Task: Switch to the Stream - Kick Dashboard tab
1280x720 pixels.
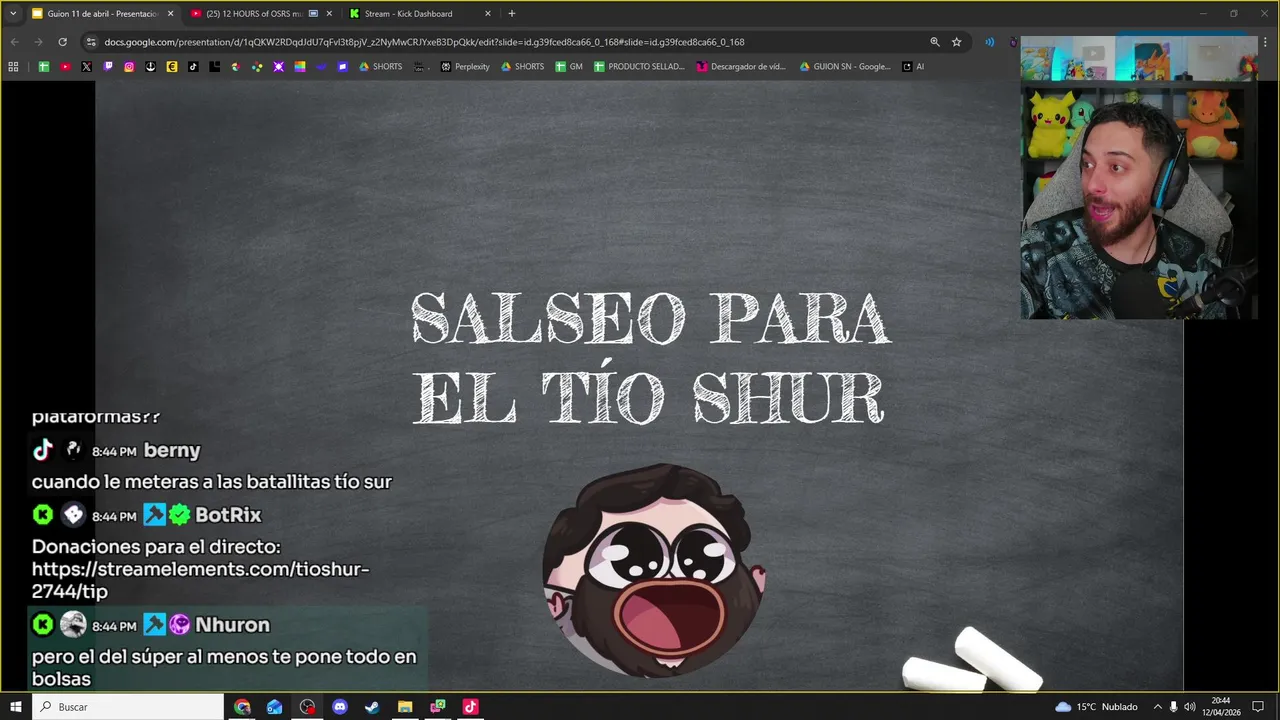Action: pyautogui.click(x=408, y=14)
